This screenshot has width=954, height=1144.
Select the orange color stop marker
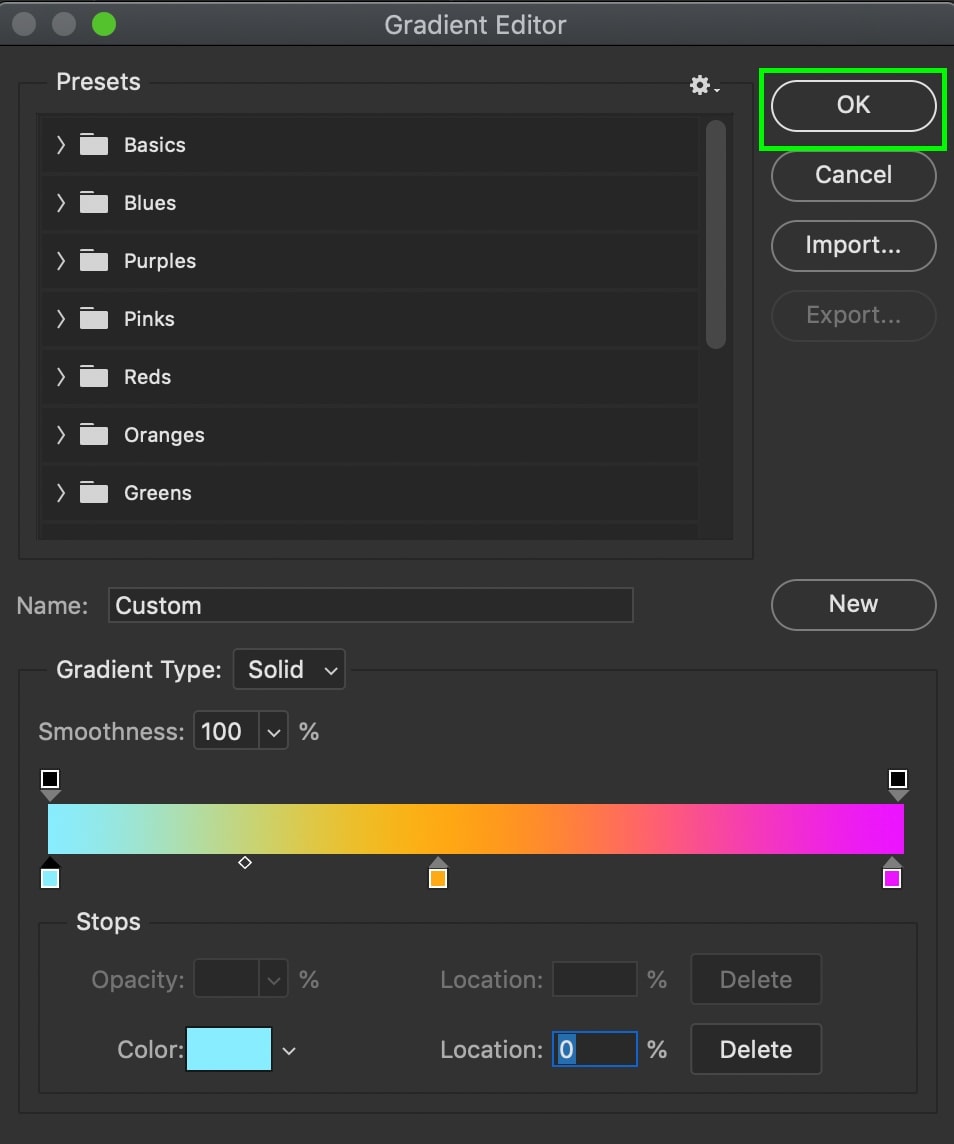point(438,874)
